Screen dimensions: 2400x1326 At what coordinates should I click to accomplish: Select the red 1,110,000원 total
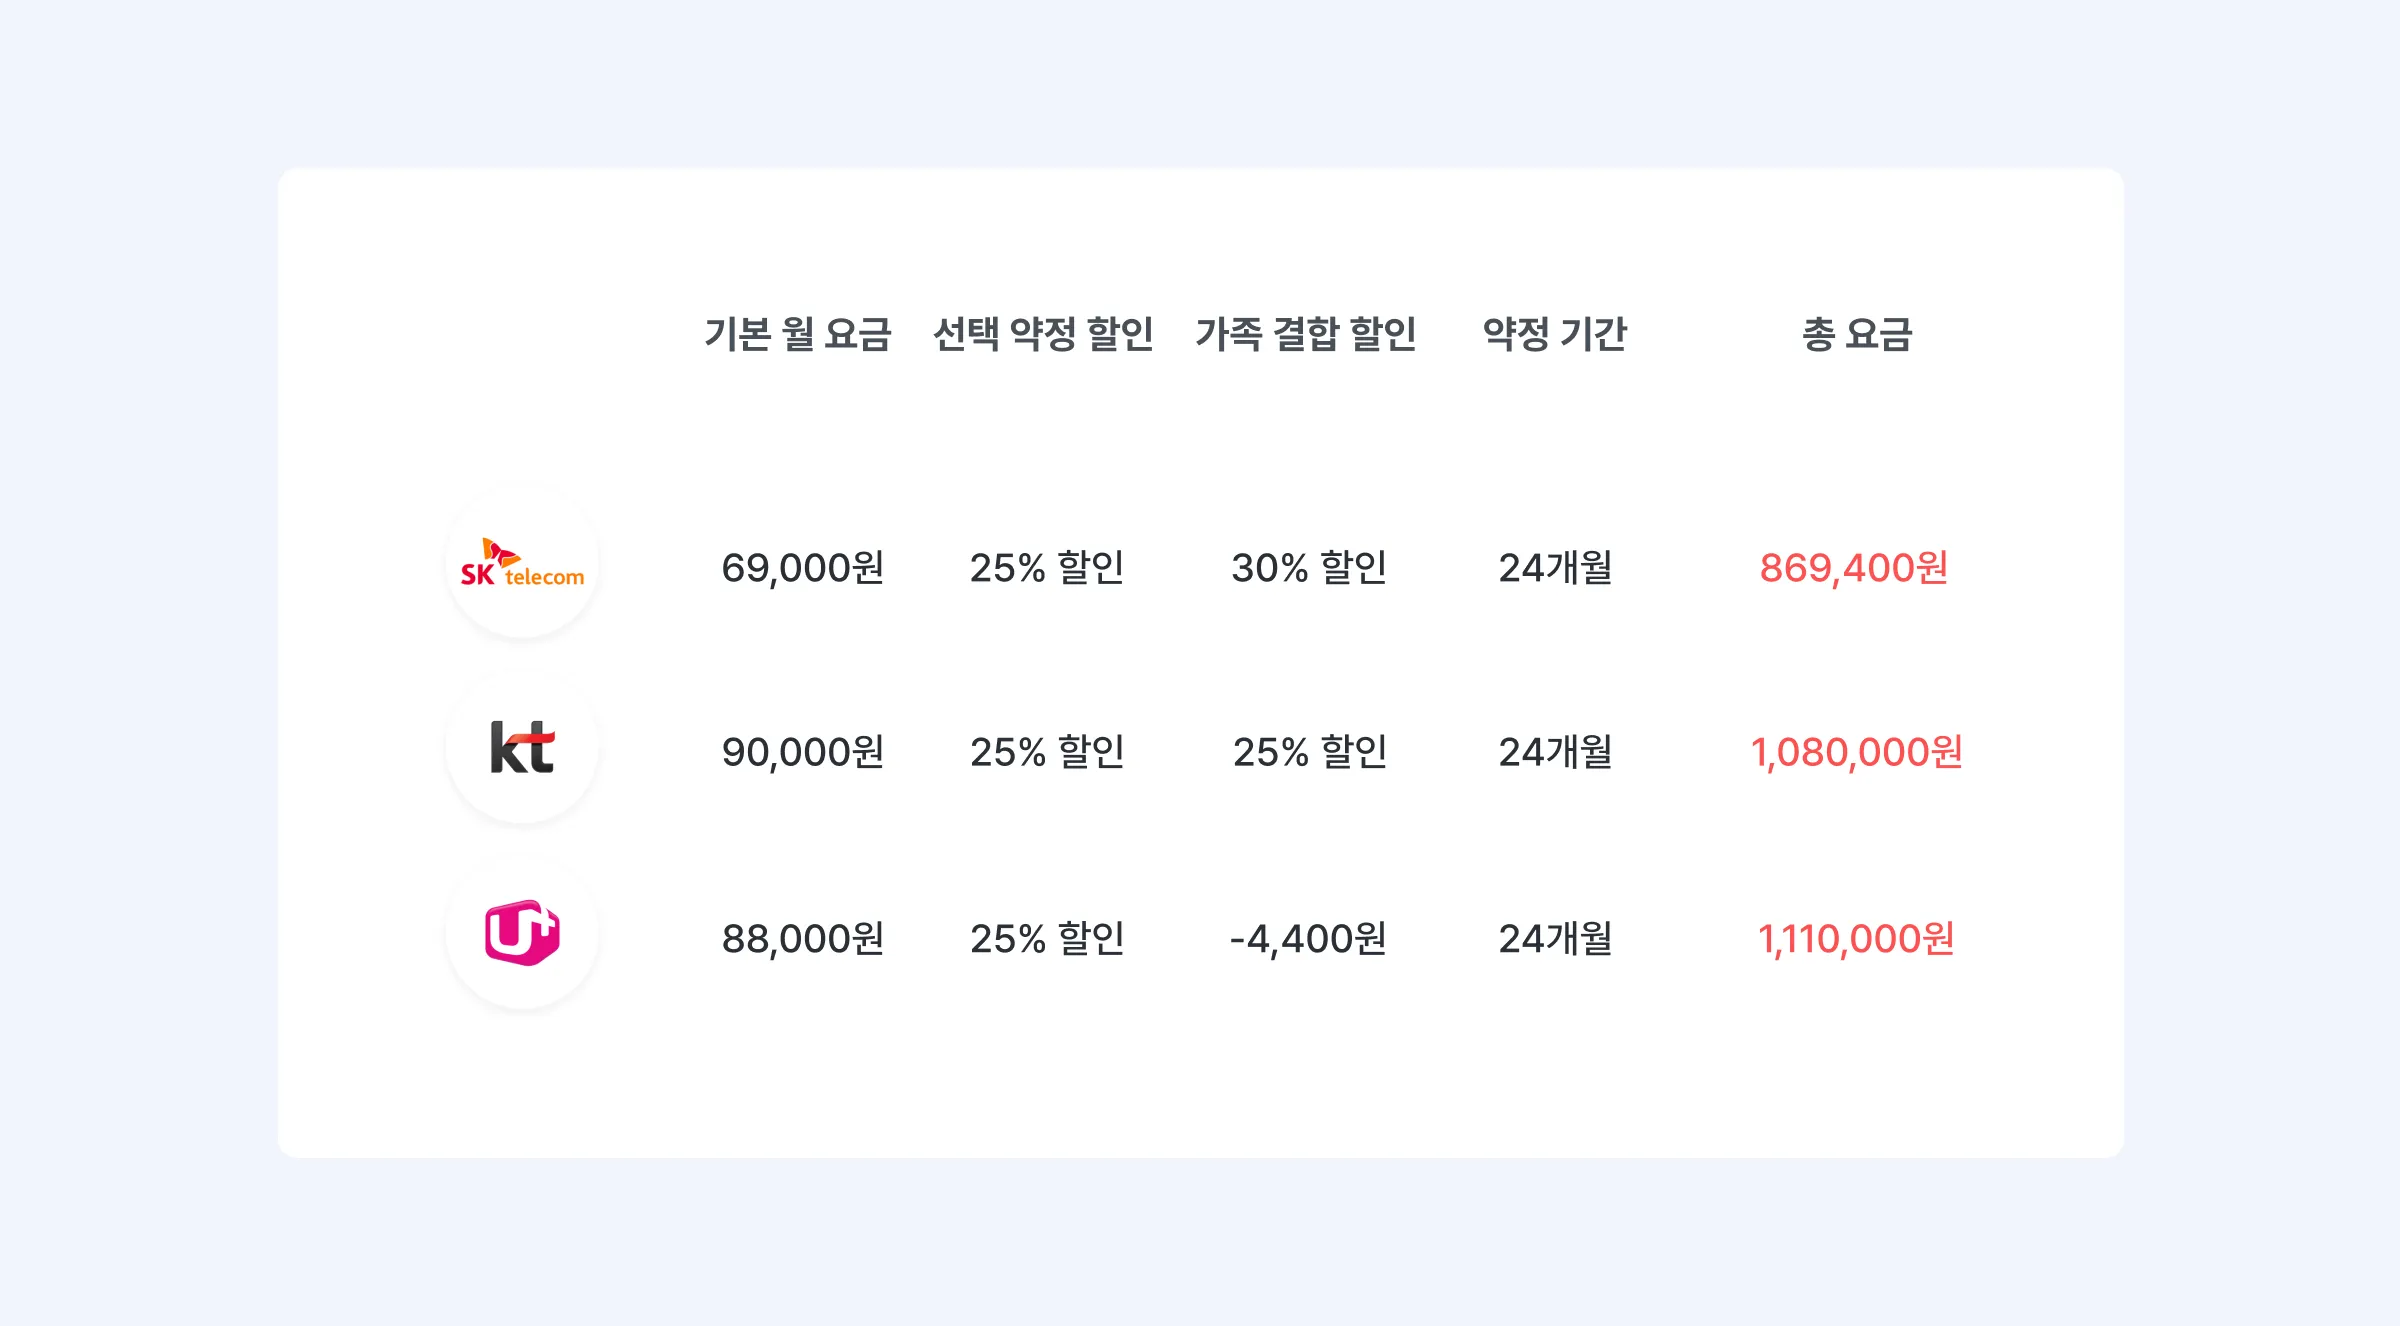click(x=1856, y=939)
